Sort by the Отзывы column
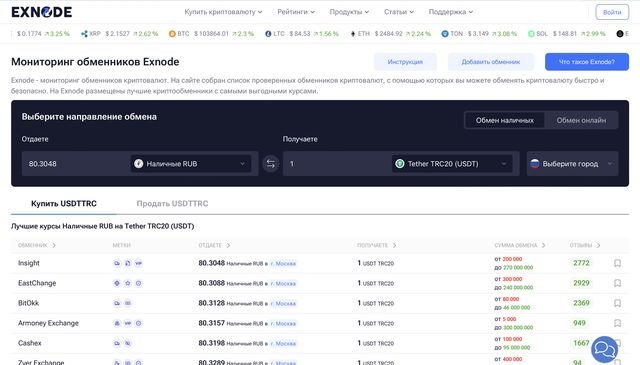This screenshot has height=365, width=640. pos(585,245)
